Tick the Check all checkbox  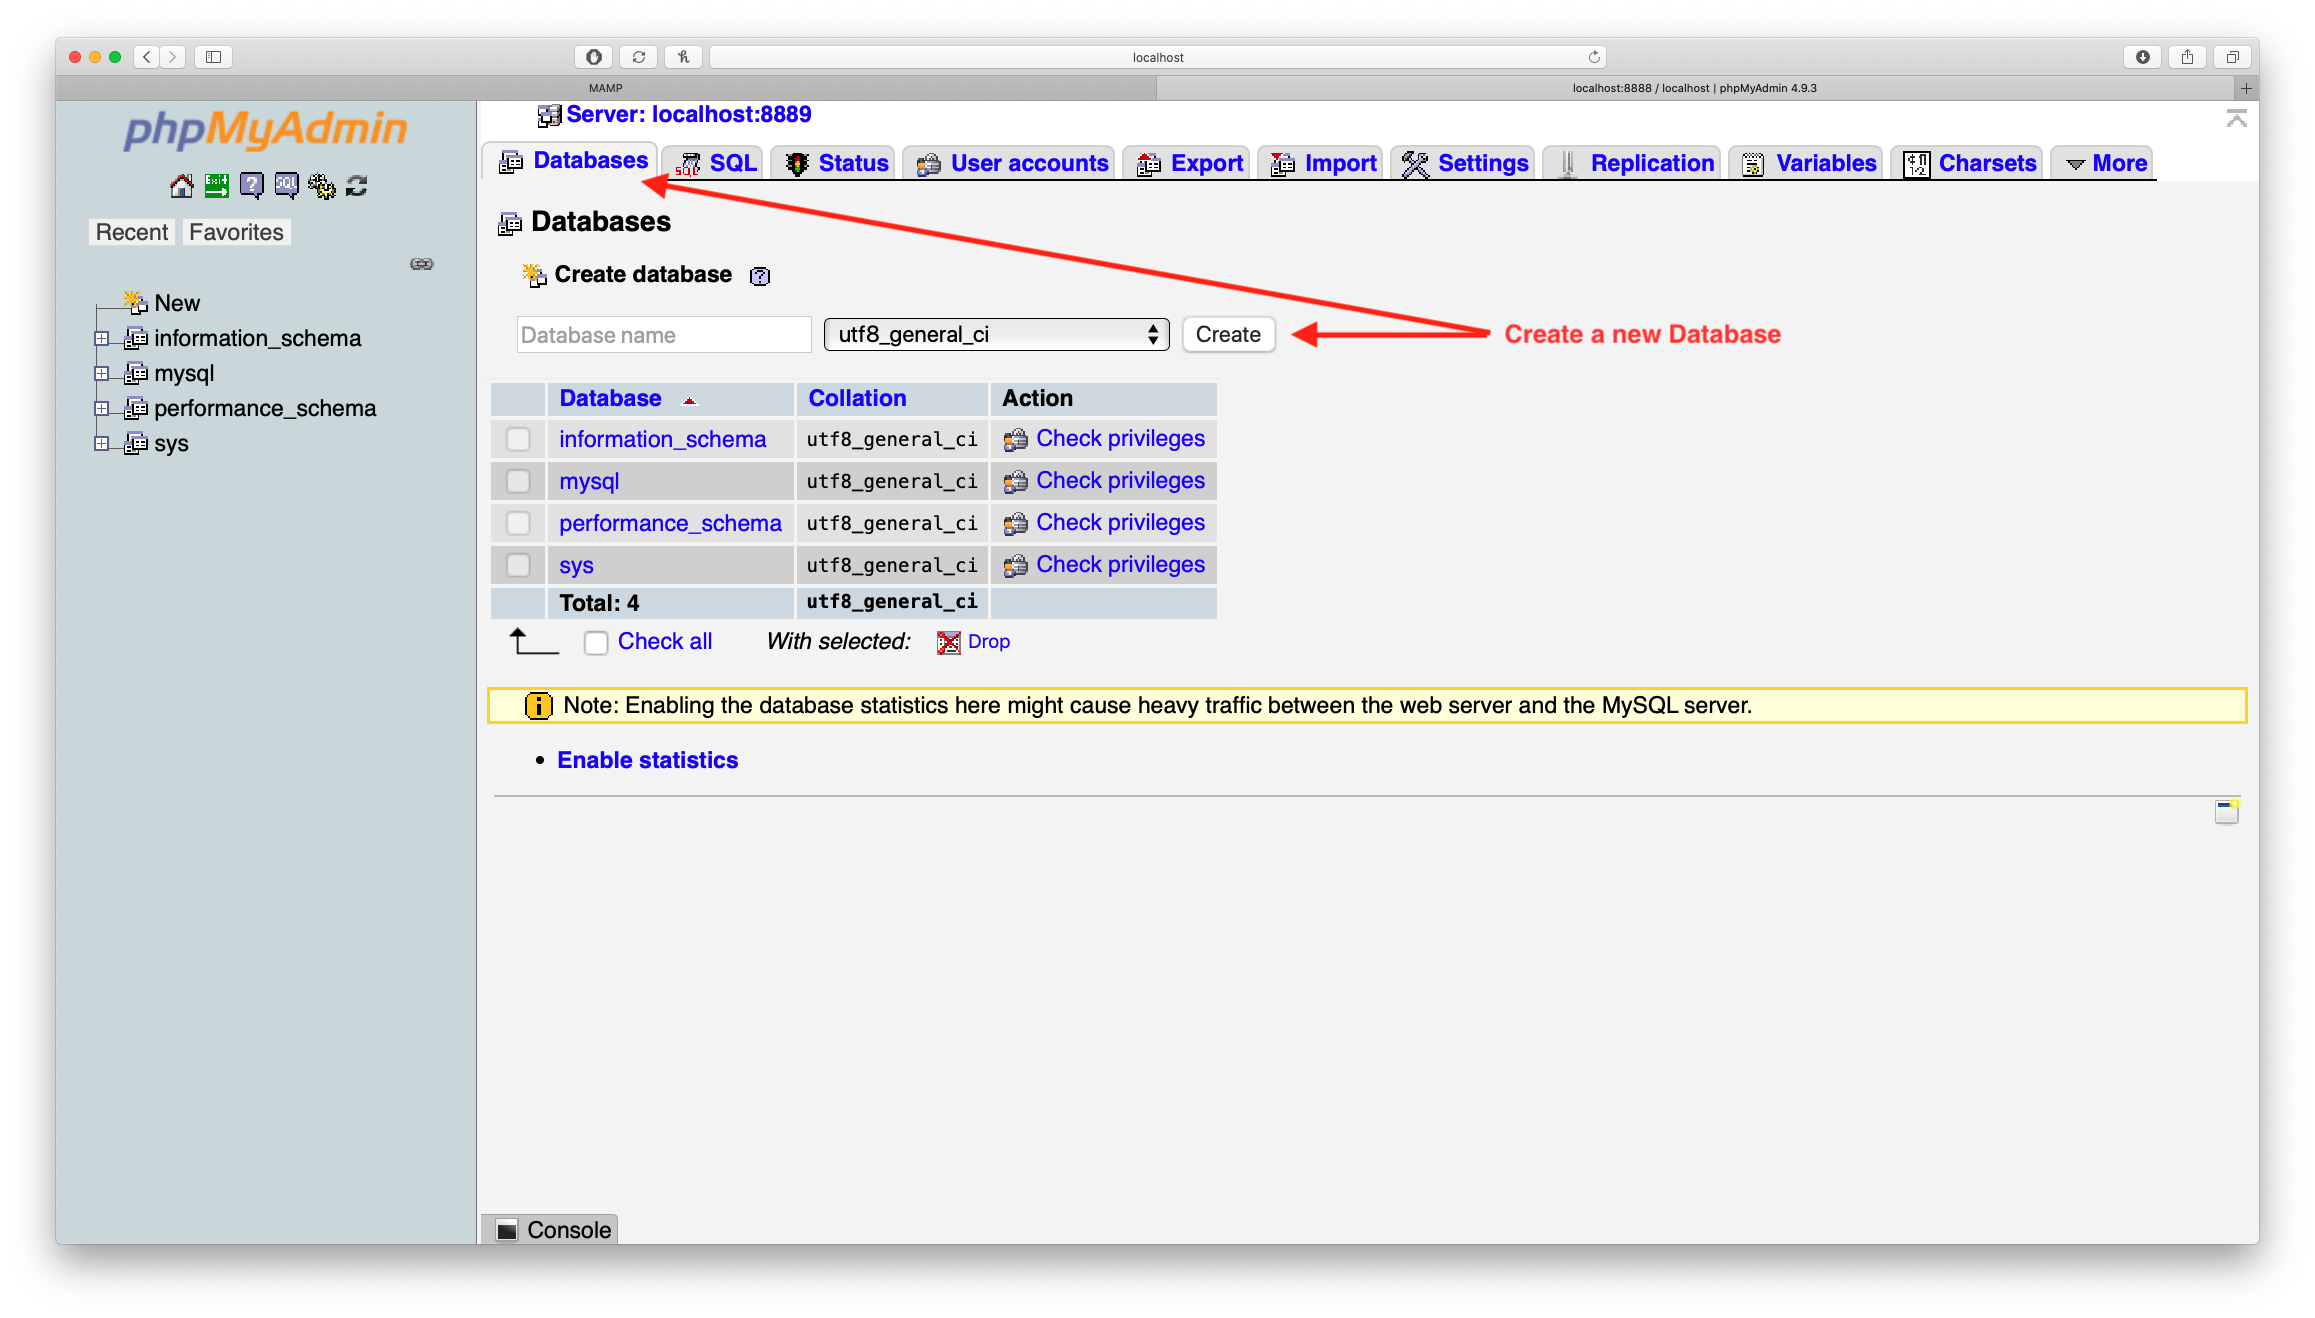pyautogui.click(x=596, y=643)
